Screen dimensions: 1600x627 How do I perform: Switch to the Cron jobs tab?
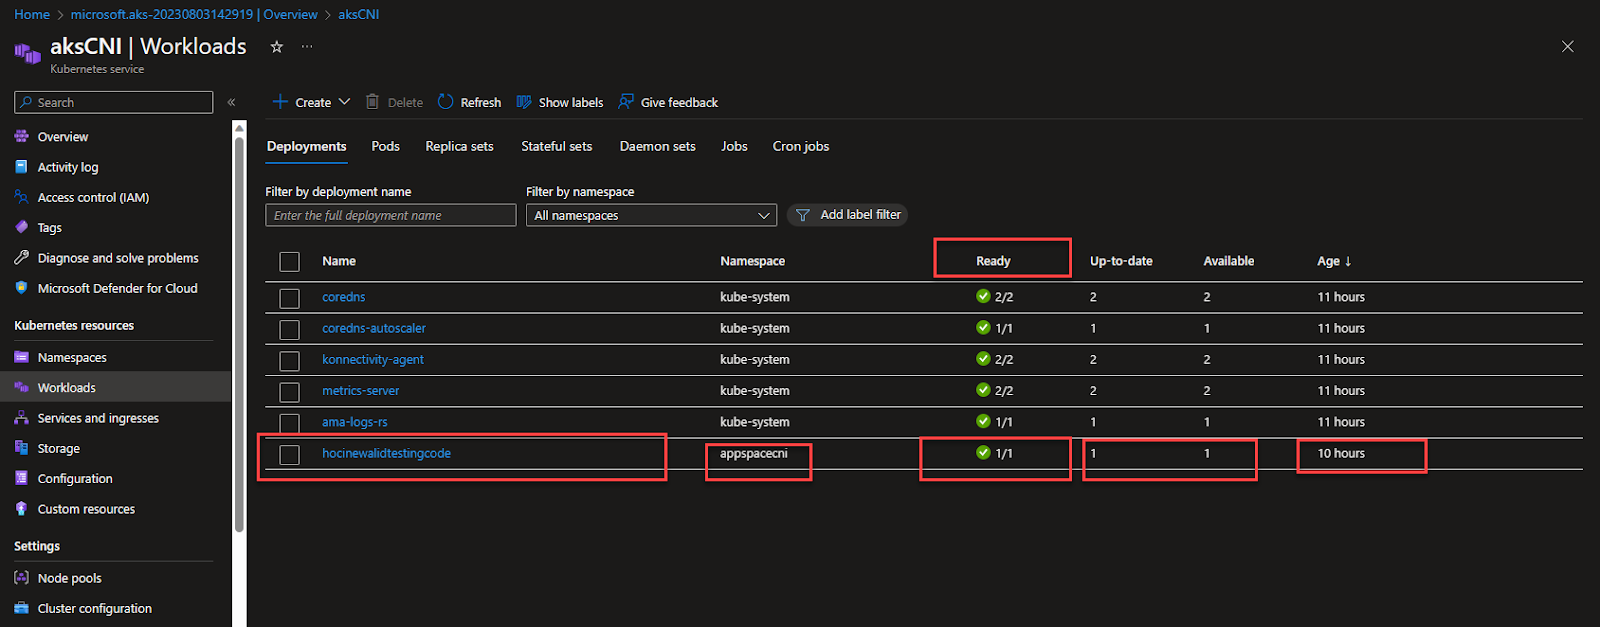click(800, 146)
